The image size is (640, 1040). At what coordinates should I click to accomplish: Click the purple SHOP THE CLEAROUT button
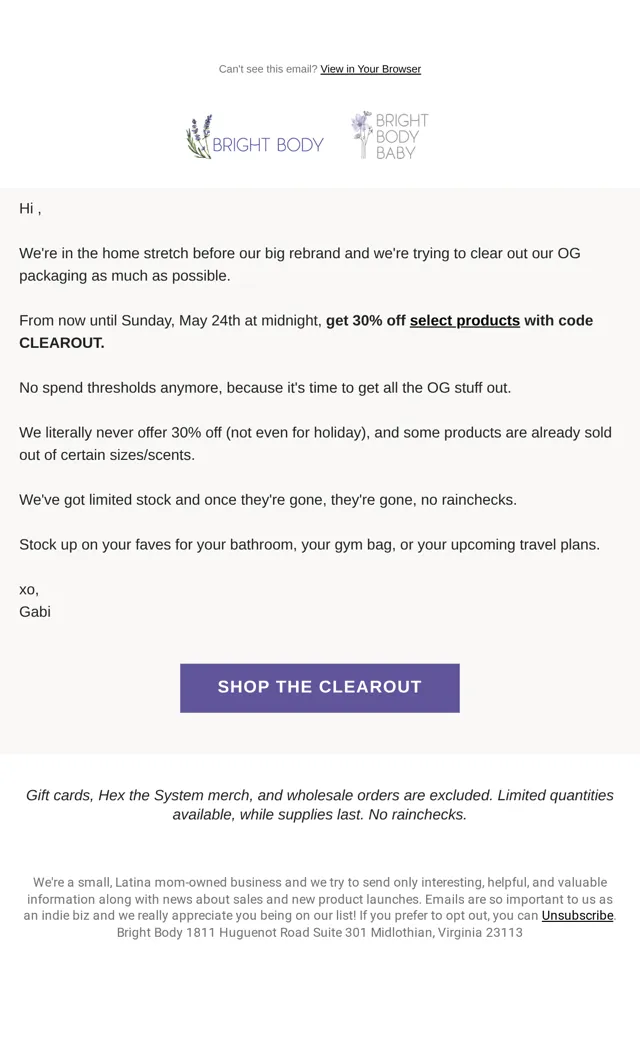tap(320, 688)
